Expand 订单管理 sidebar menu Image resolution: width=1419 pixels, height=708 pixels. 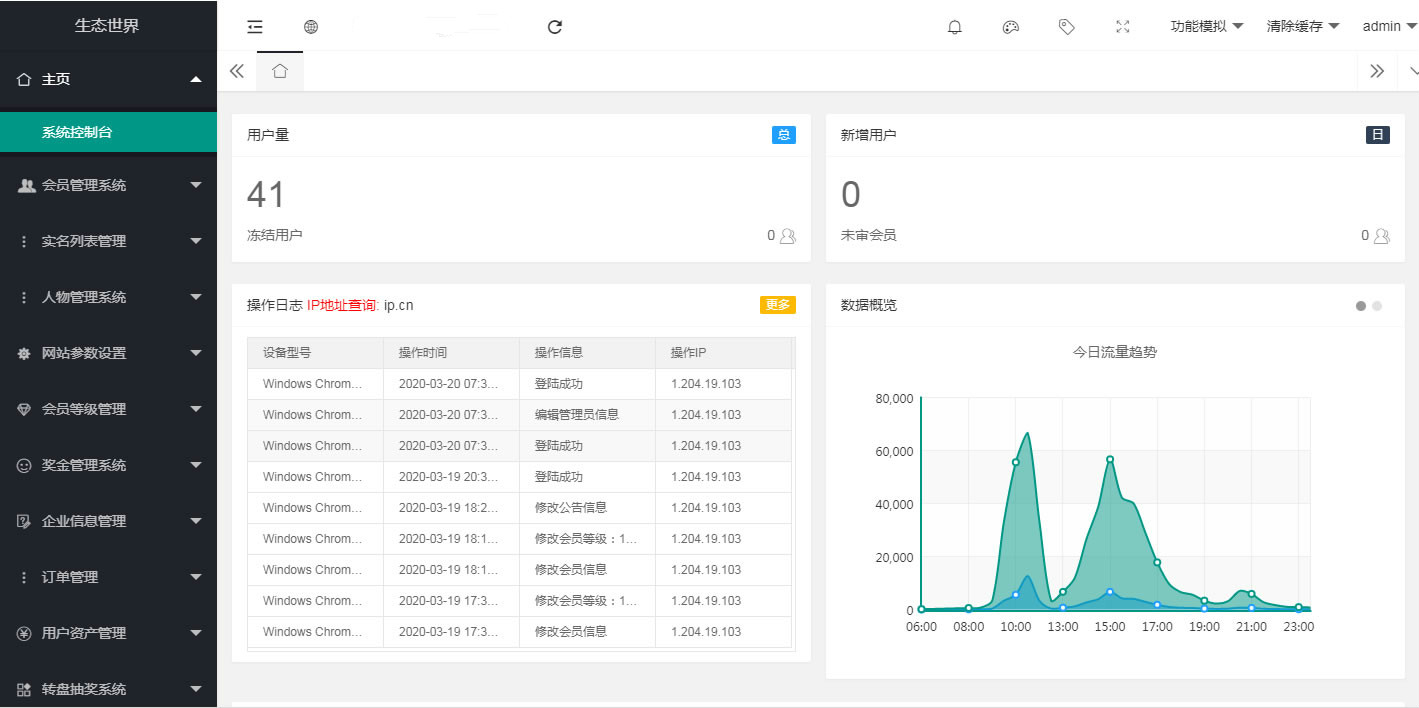tap(108, 577)
